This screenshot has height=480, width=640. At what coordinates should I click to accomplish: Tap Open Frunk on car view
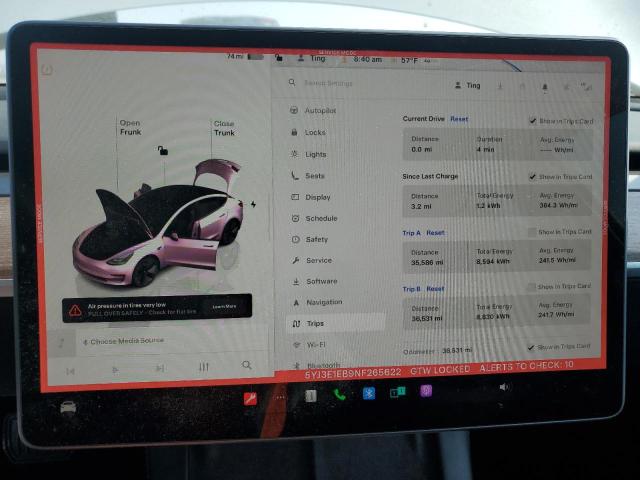130,127
